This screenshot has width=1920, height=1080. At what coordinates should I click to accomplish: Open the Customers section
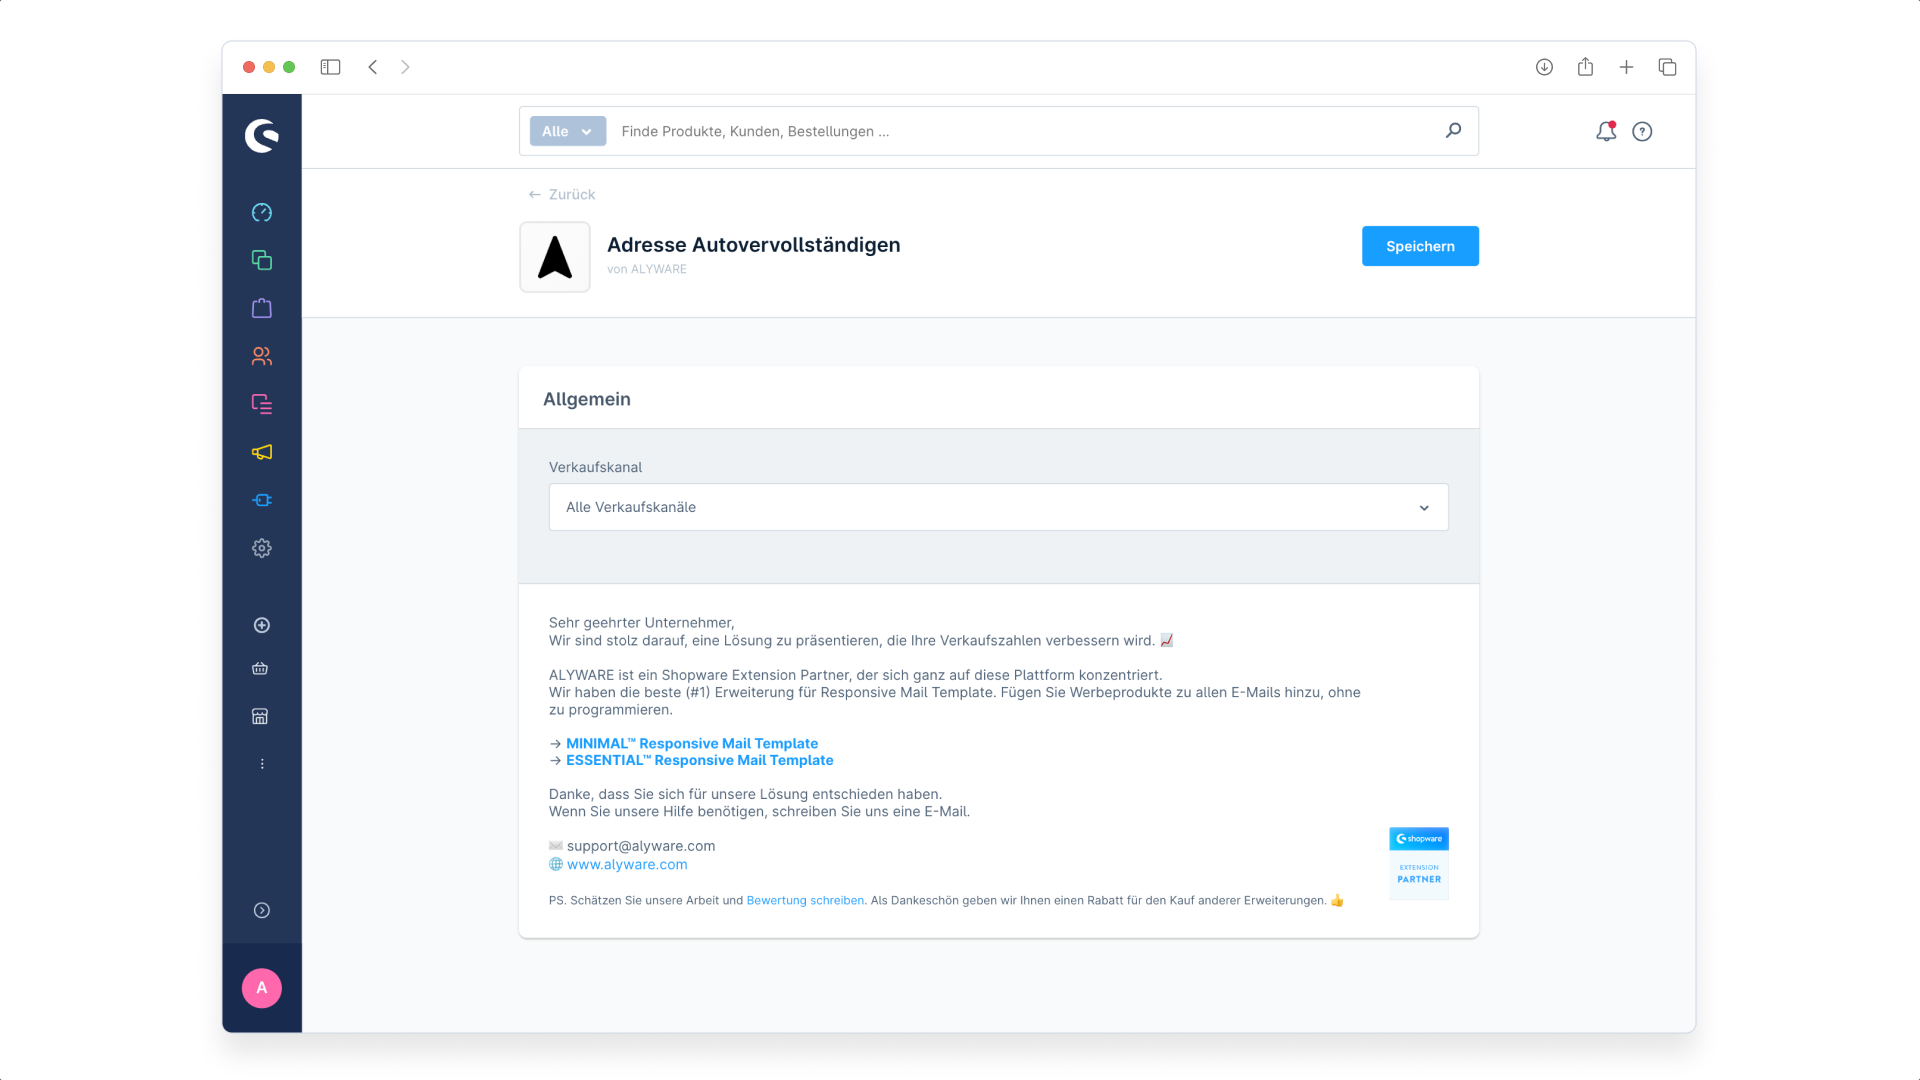(261, 356)
